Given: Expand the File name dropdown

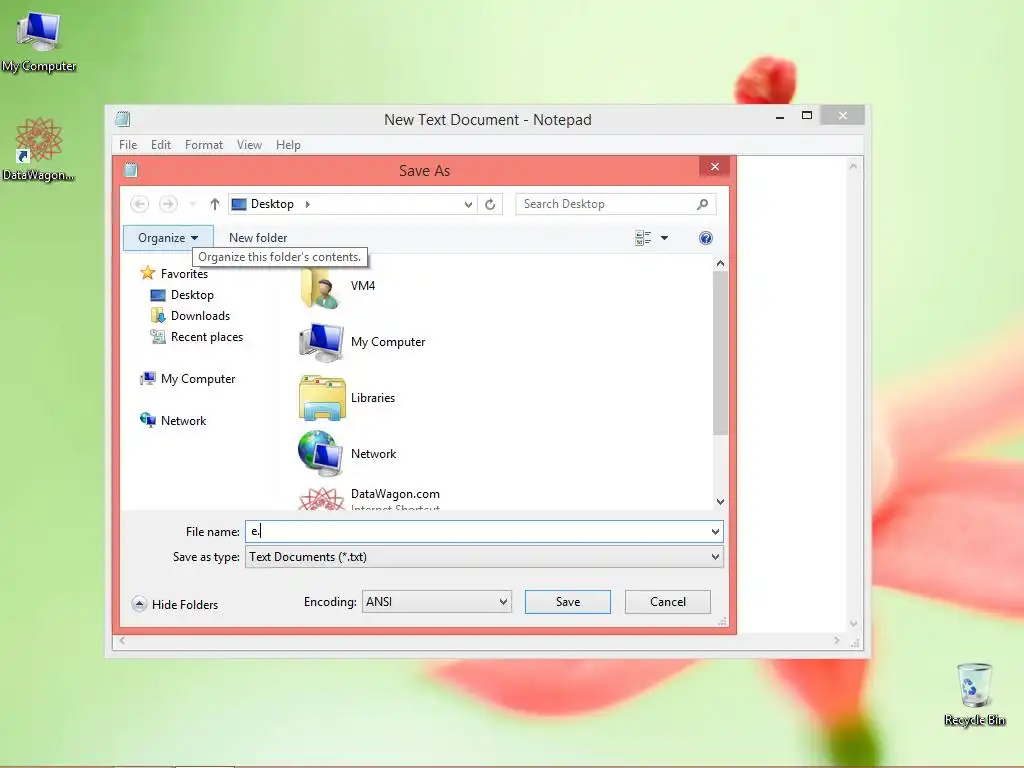Looking at the screenshot, I should click(x=715, y=532).
